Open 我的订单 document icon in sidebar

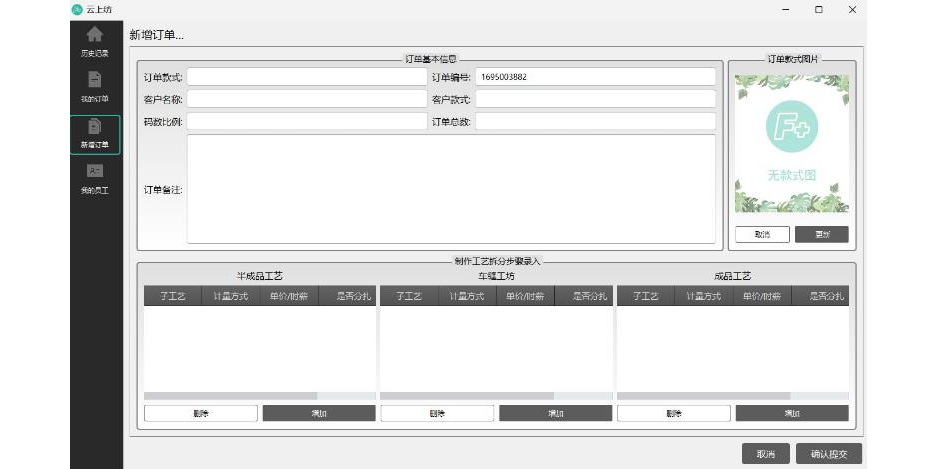coord(95,80)
